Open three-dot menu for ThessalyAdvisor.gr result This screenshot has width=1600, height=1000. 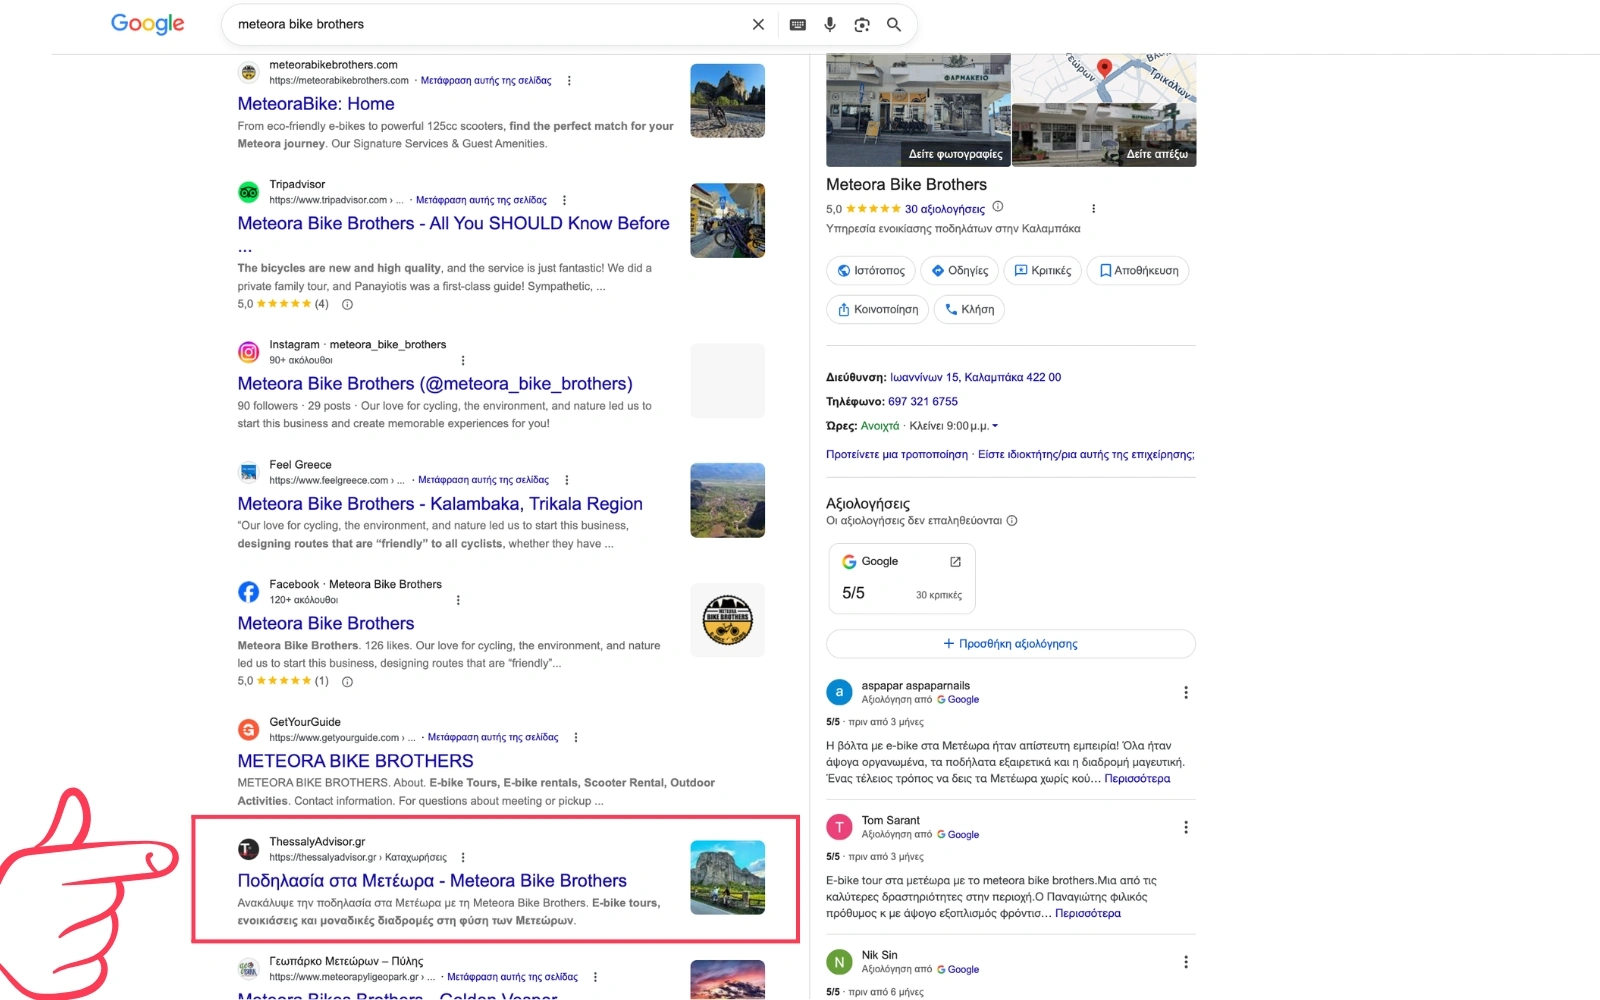[x=462, y=857]
